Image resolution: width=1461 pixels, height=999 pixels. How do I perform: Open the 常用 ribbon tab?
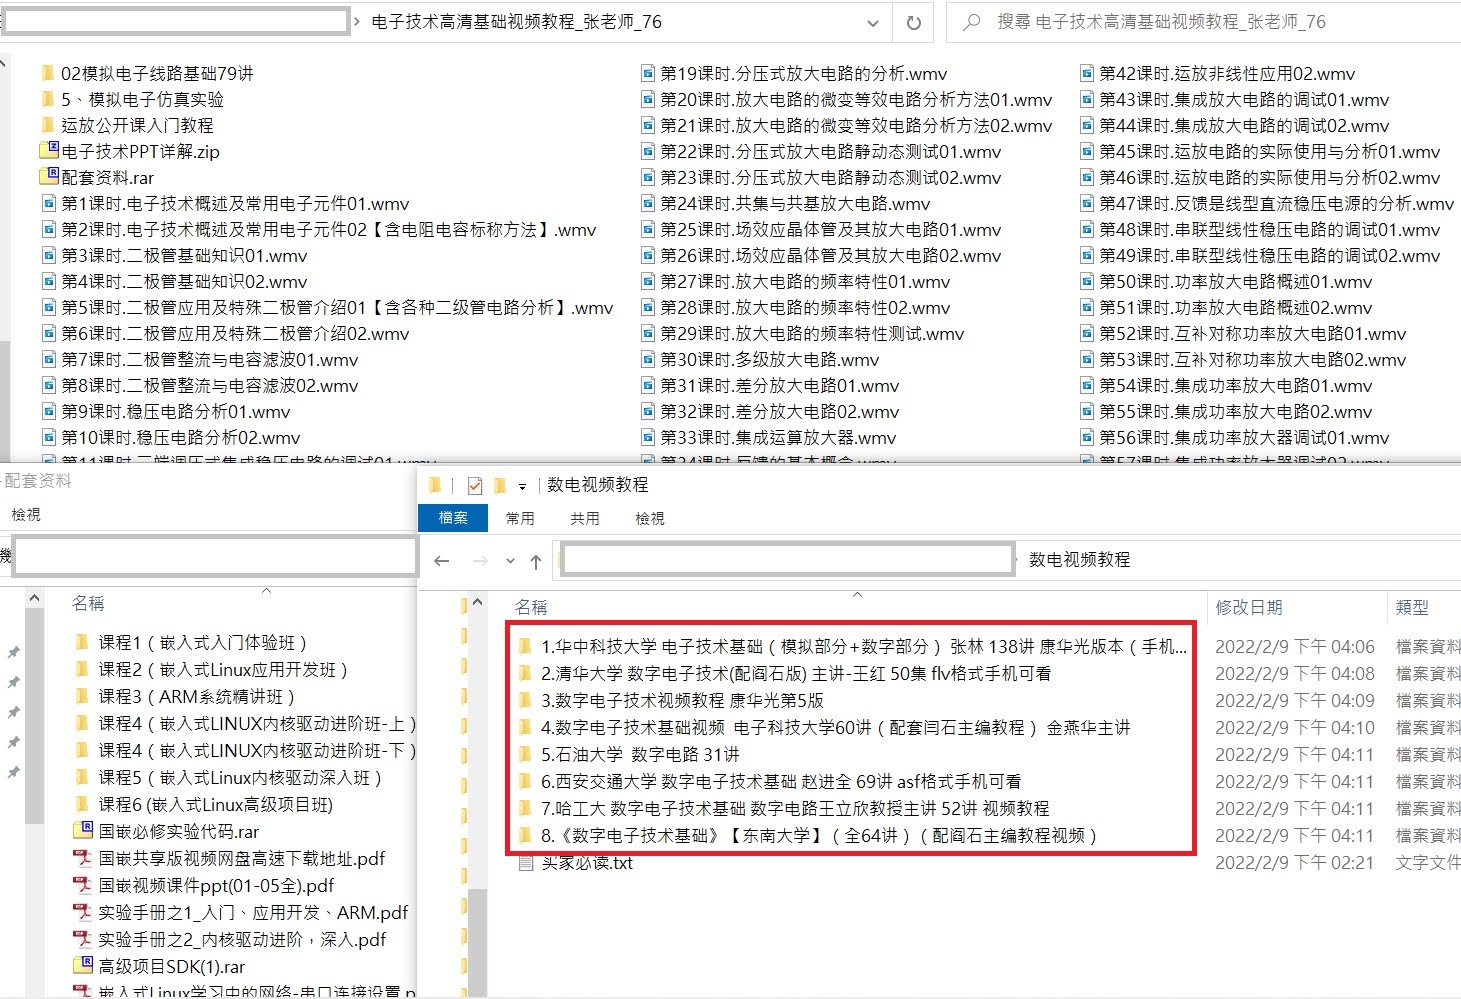point(520,518)
